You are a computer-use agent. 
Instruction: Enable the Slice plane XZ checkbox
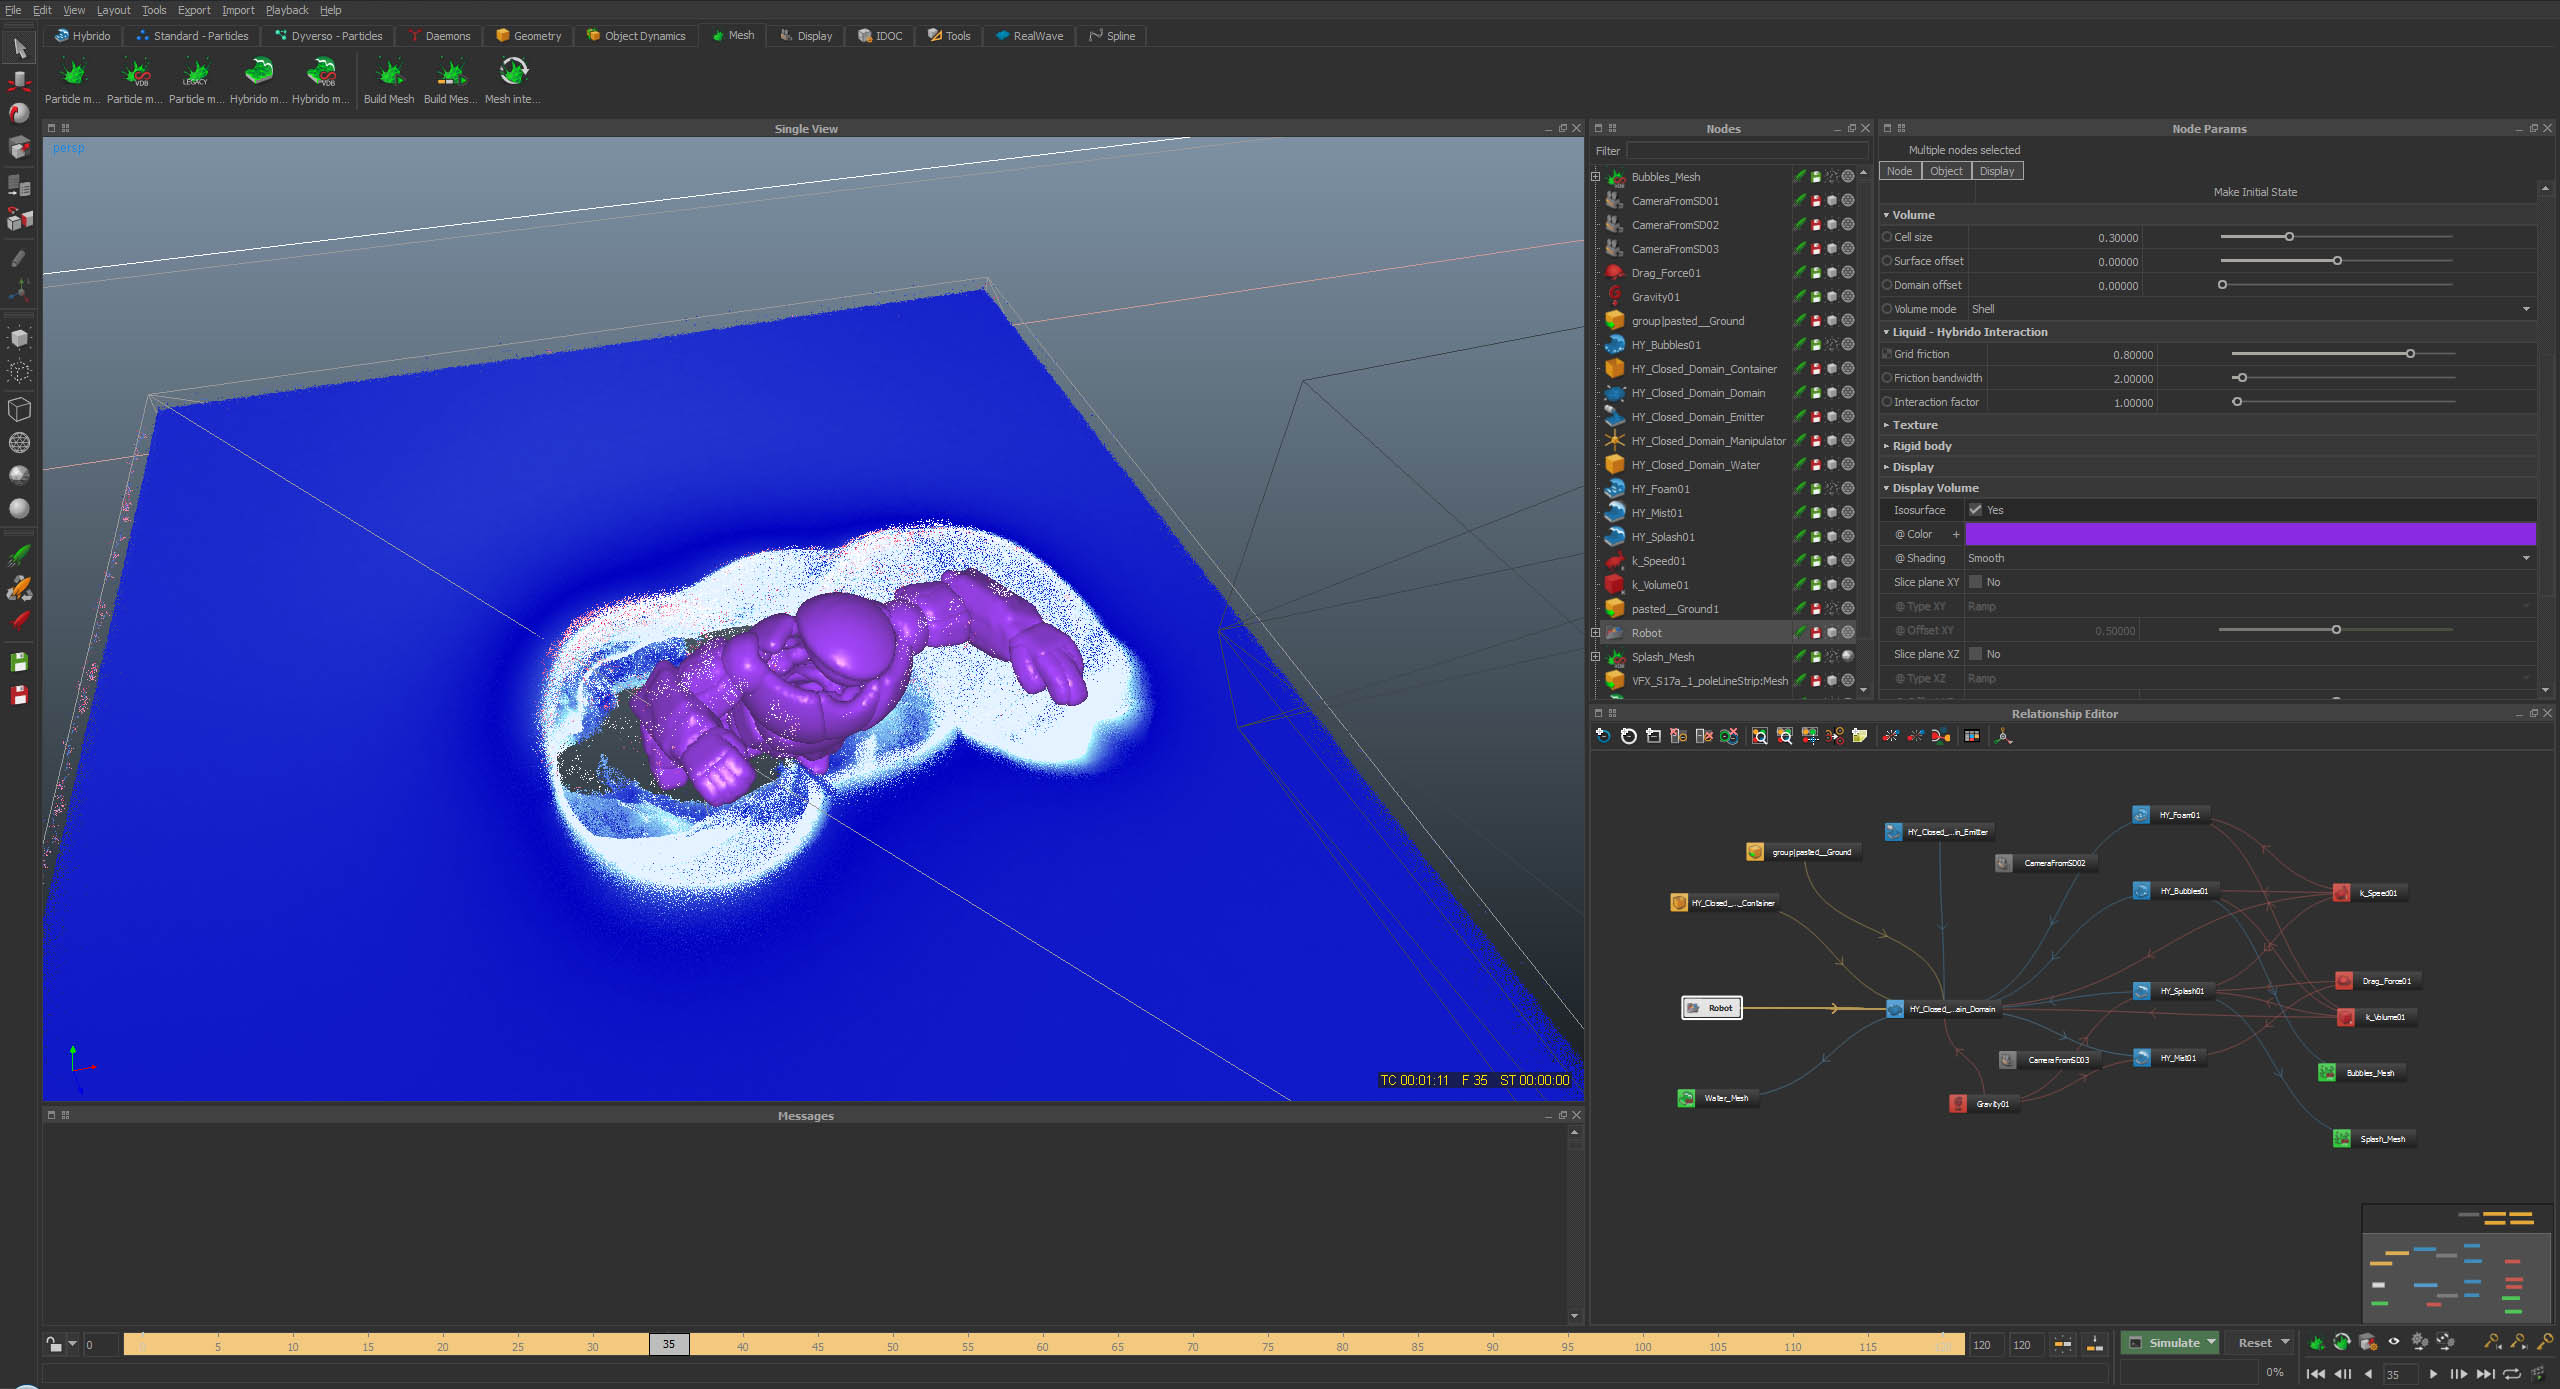pyautogui.click(x=1975, y=654)
